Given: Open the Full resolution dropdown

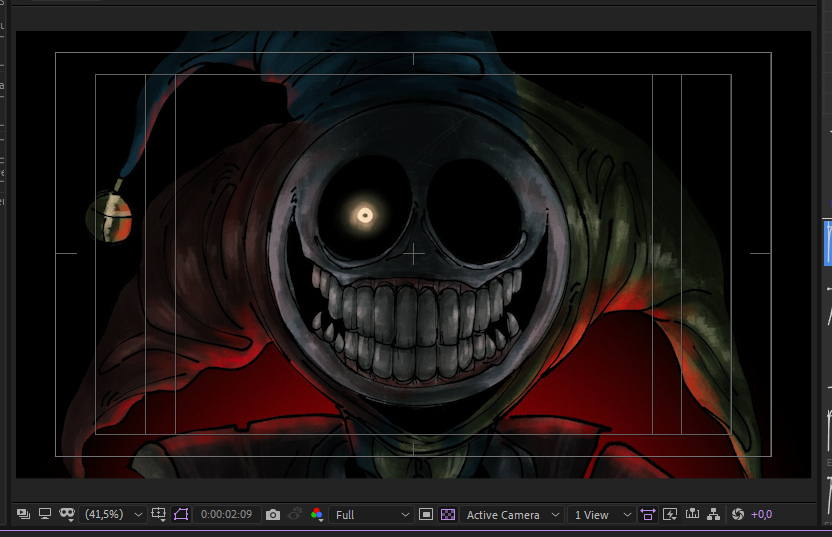Looking at the screenshot, I should 370,515.
